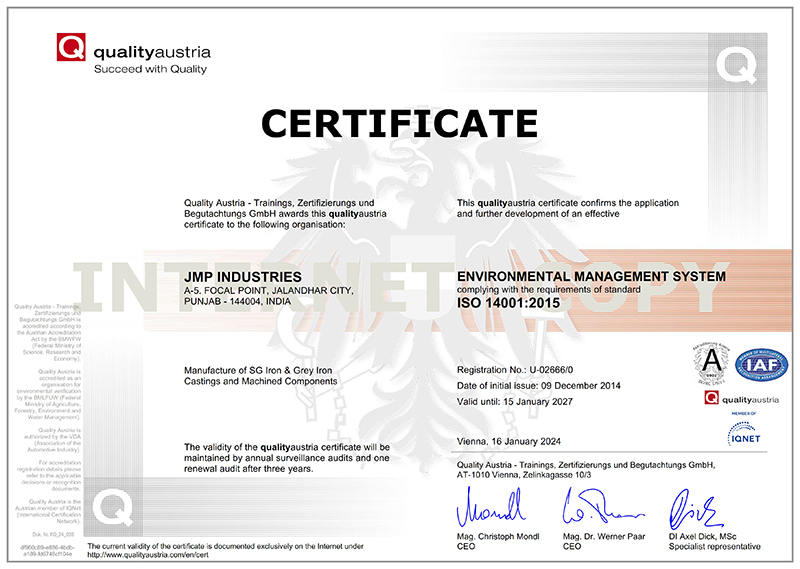Click the current validity footer note
The height and width of the screenshot is (569, 800).
(226, 551)
